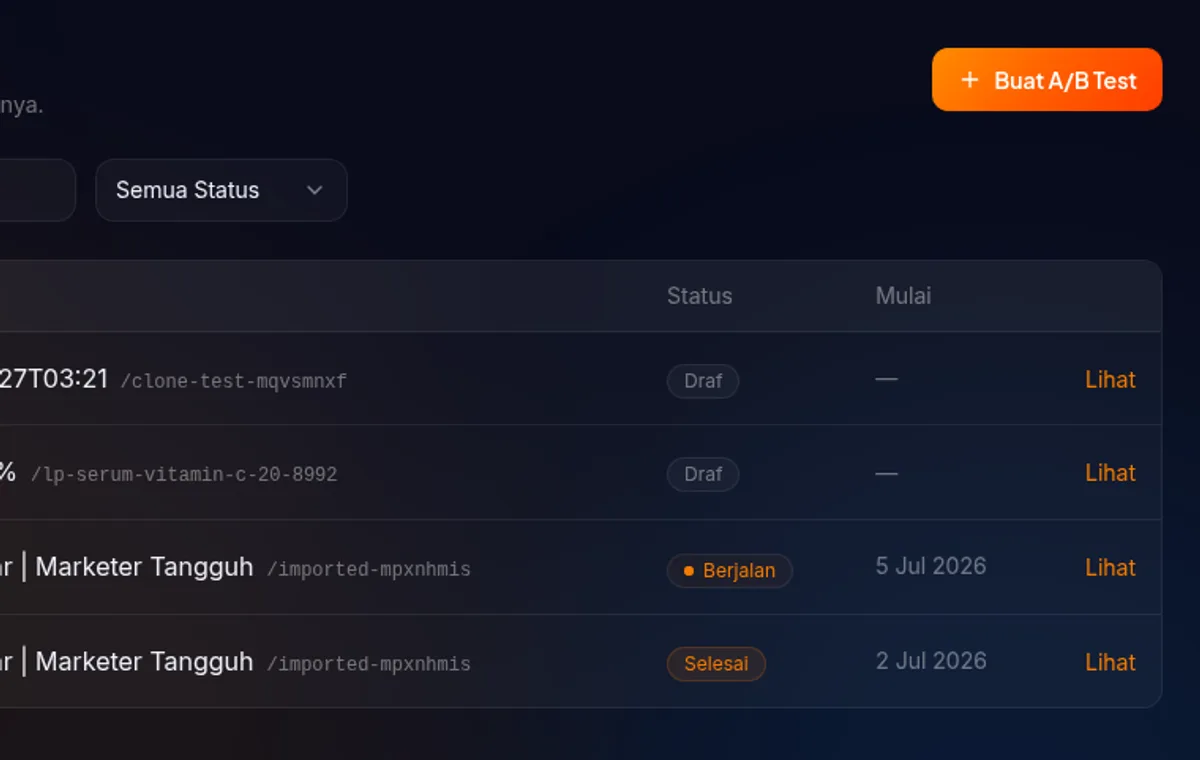Click the 5 Jul 2026 start date
Image resolution: width=1200 pixels, height=760 pixels.
(931, 566)
